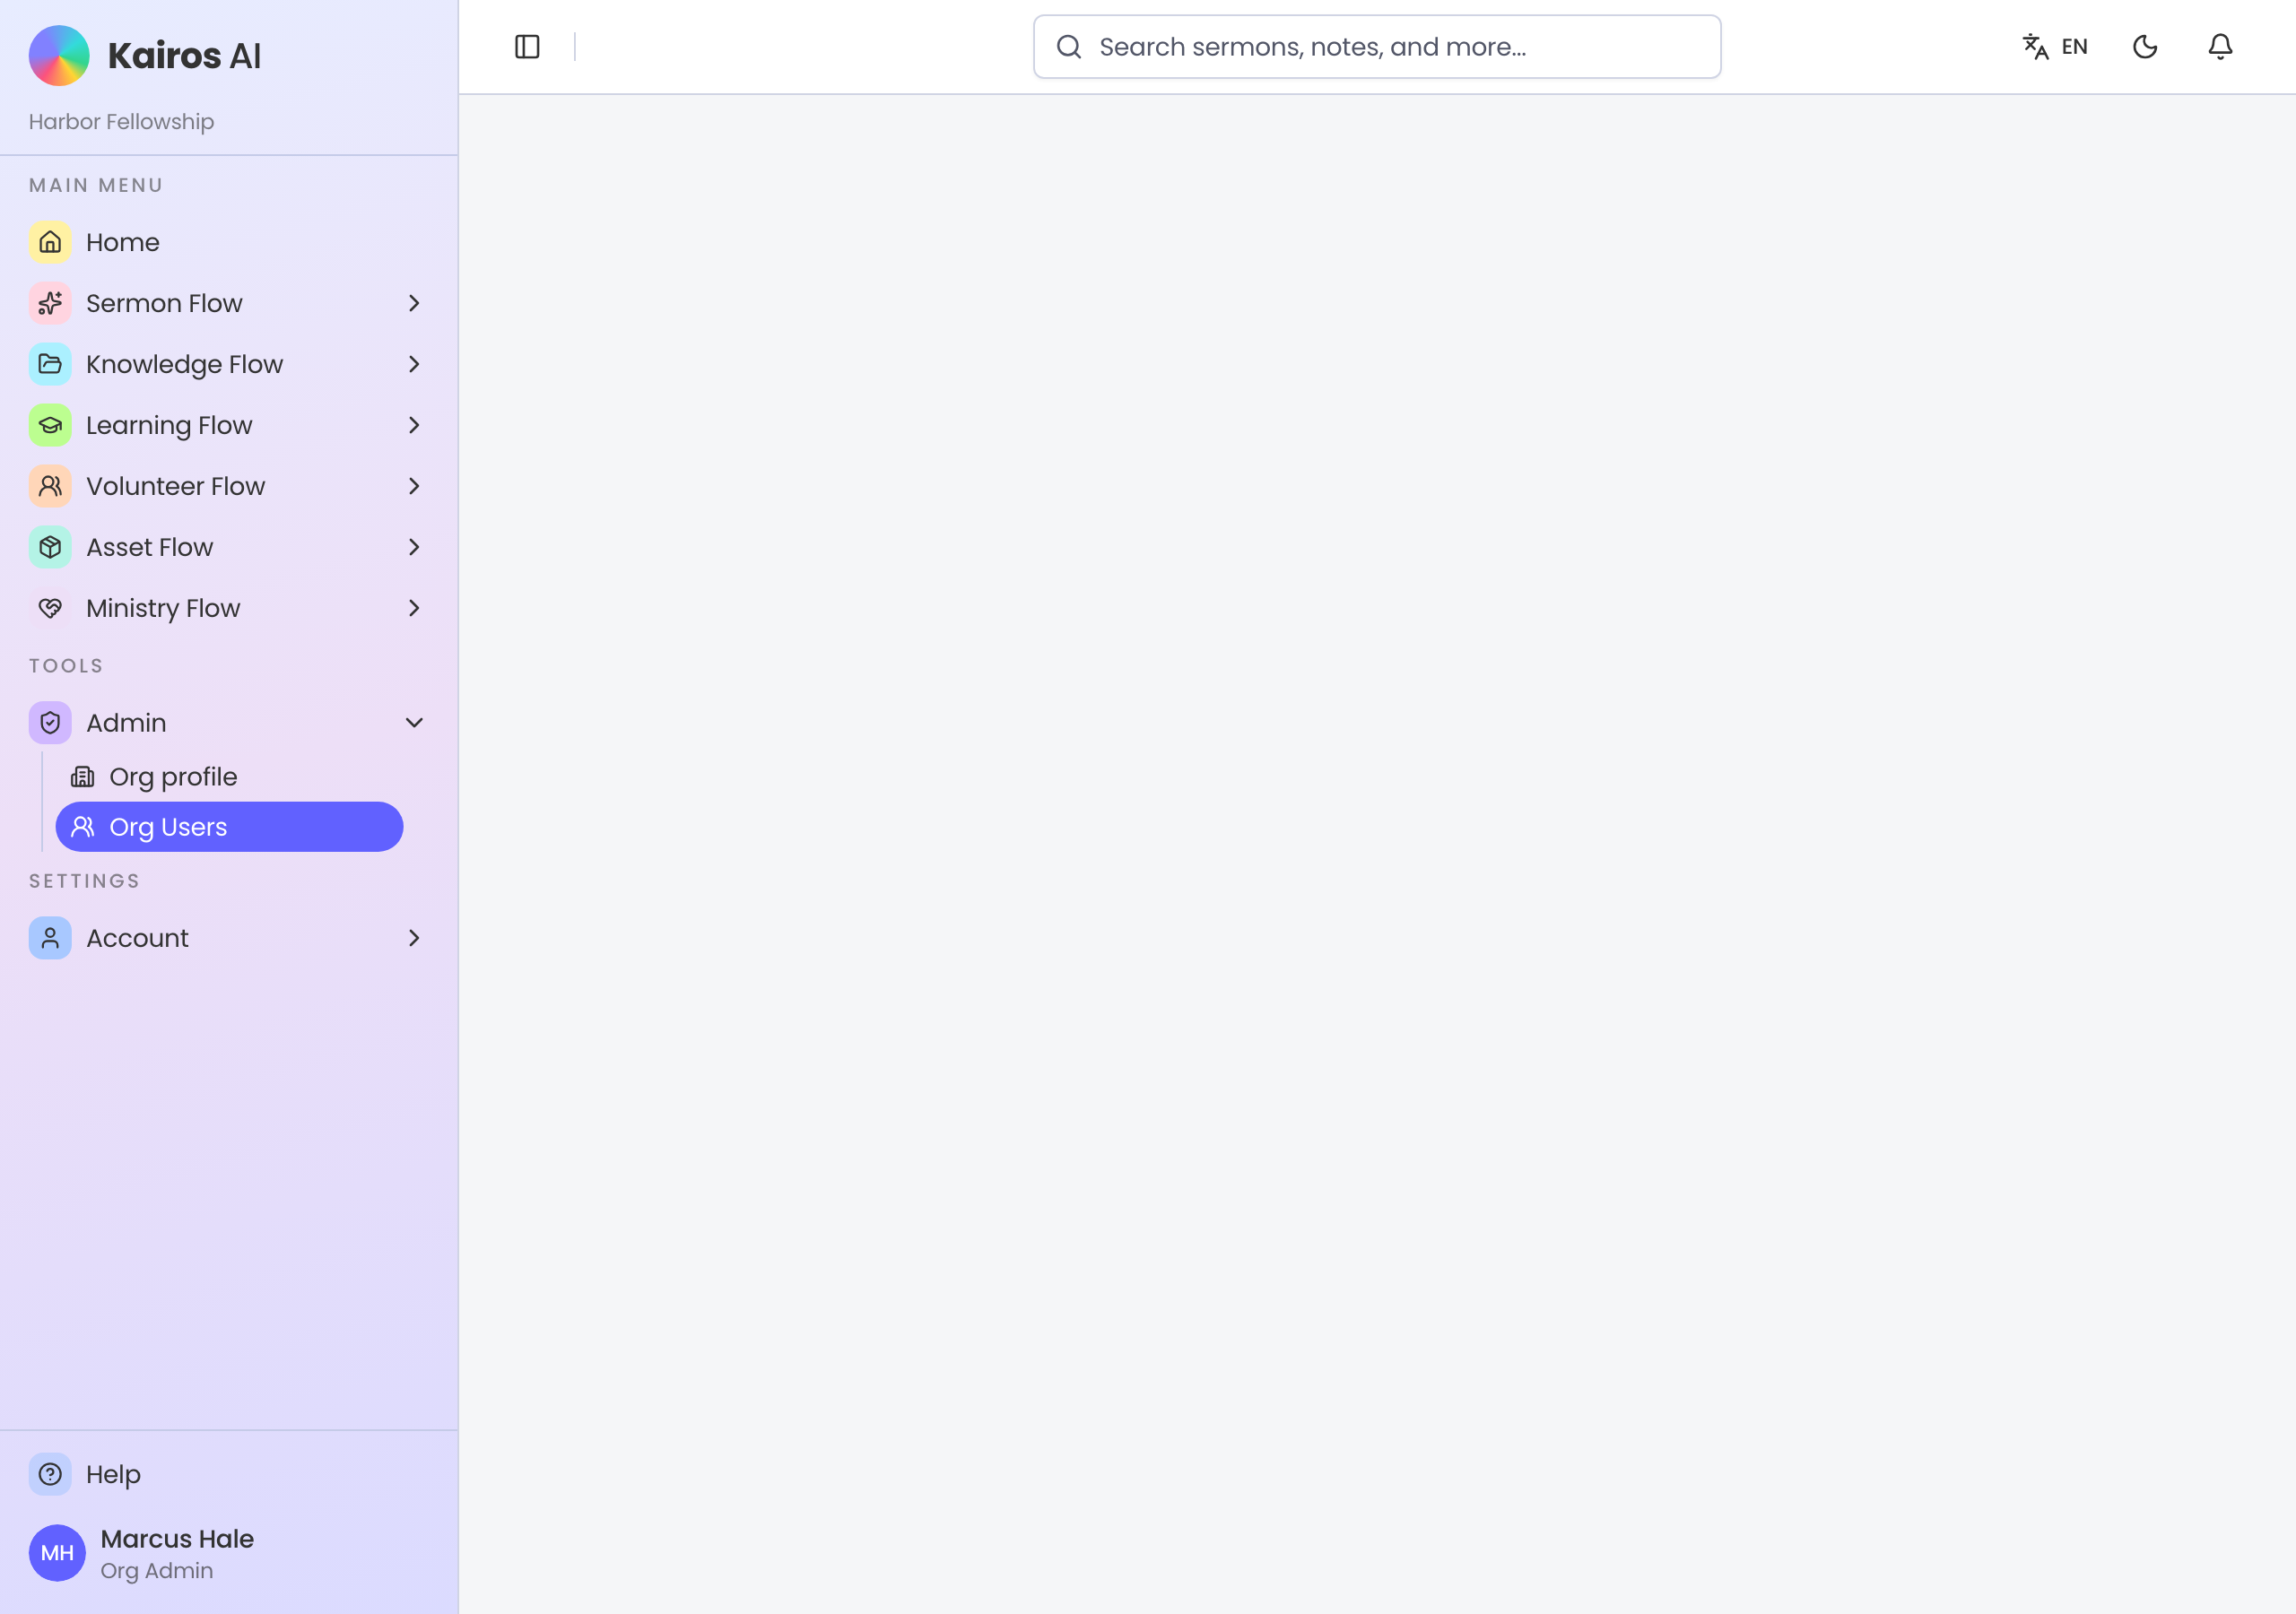Screen dimensions: 2296x1614
Task: Select the Org Users item
Action: pyautogui.click(x=229, y=827)
